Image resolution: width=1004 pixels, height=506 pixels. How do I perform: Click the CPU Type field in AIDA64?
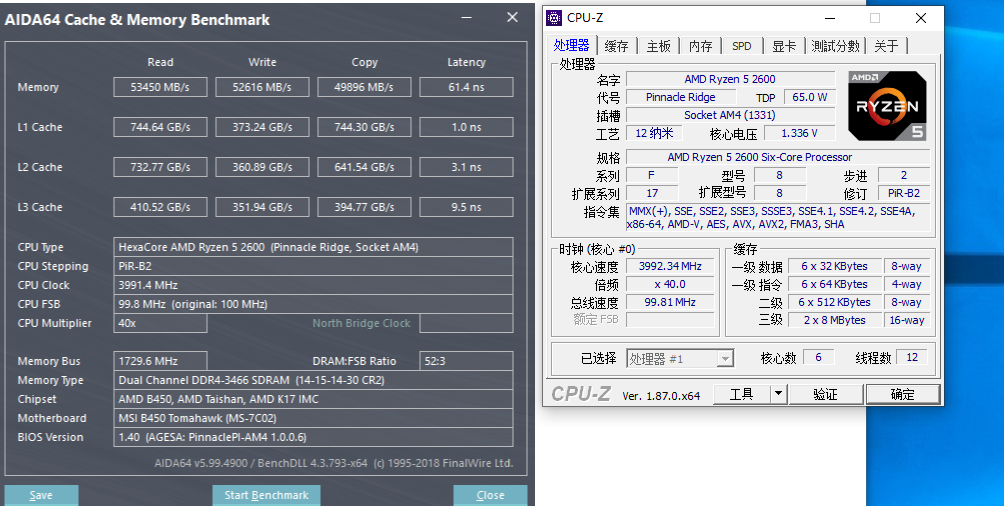313,247
